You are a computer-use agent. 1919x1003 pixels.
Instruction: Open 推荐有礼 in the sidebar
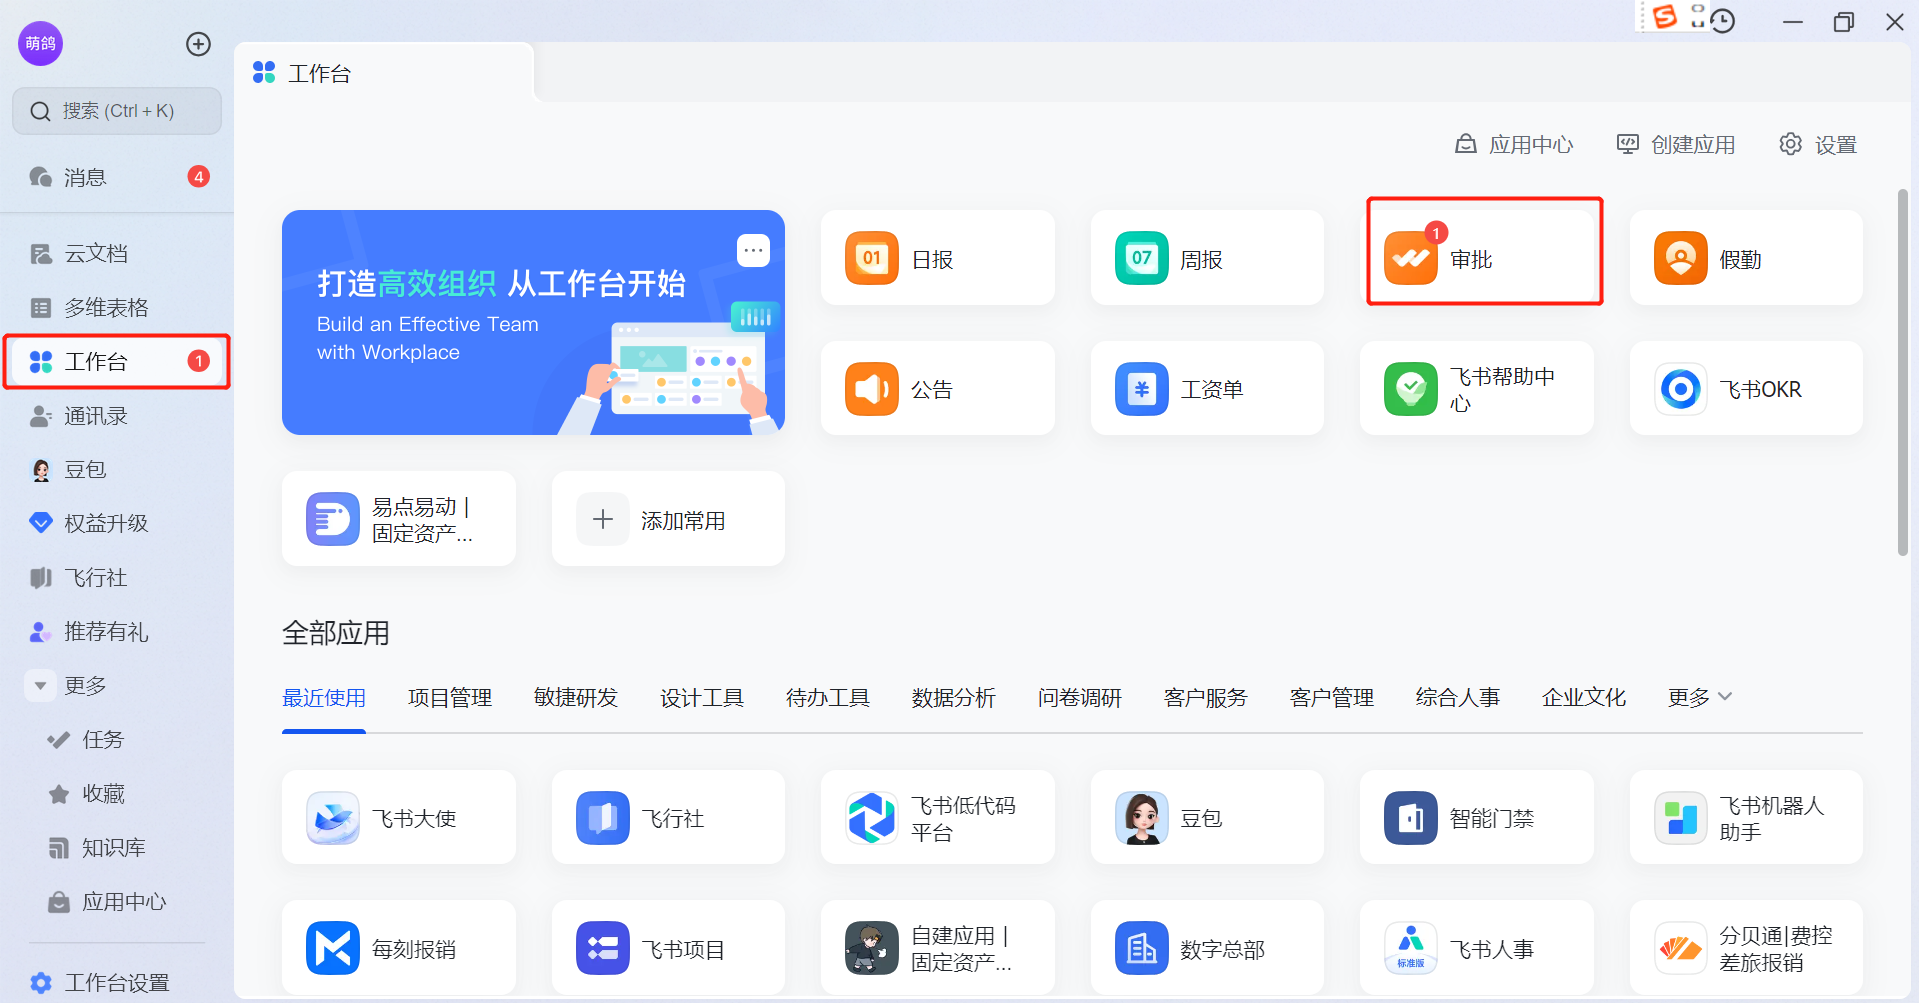click(117, 632)
